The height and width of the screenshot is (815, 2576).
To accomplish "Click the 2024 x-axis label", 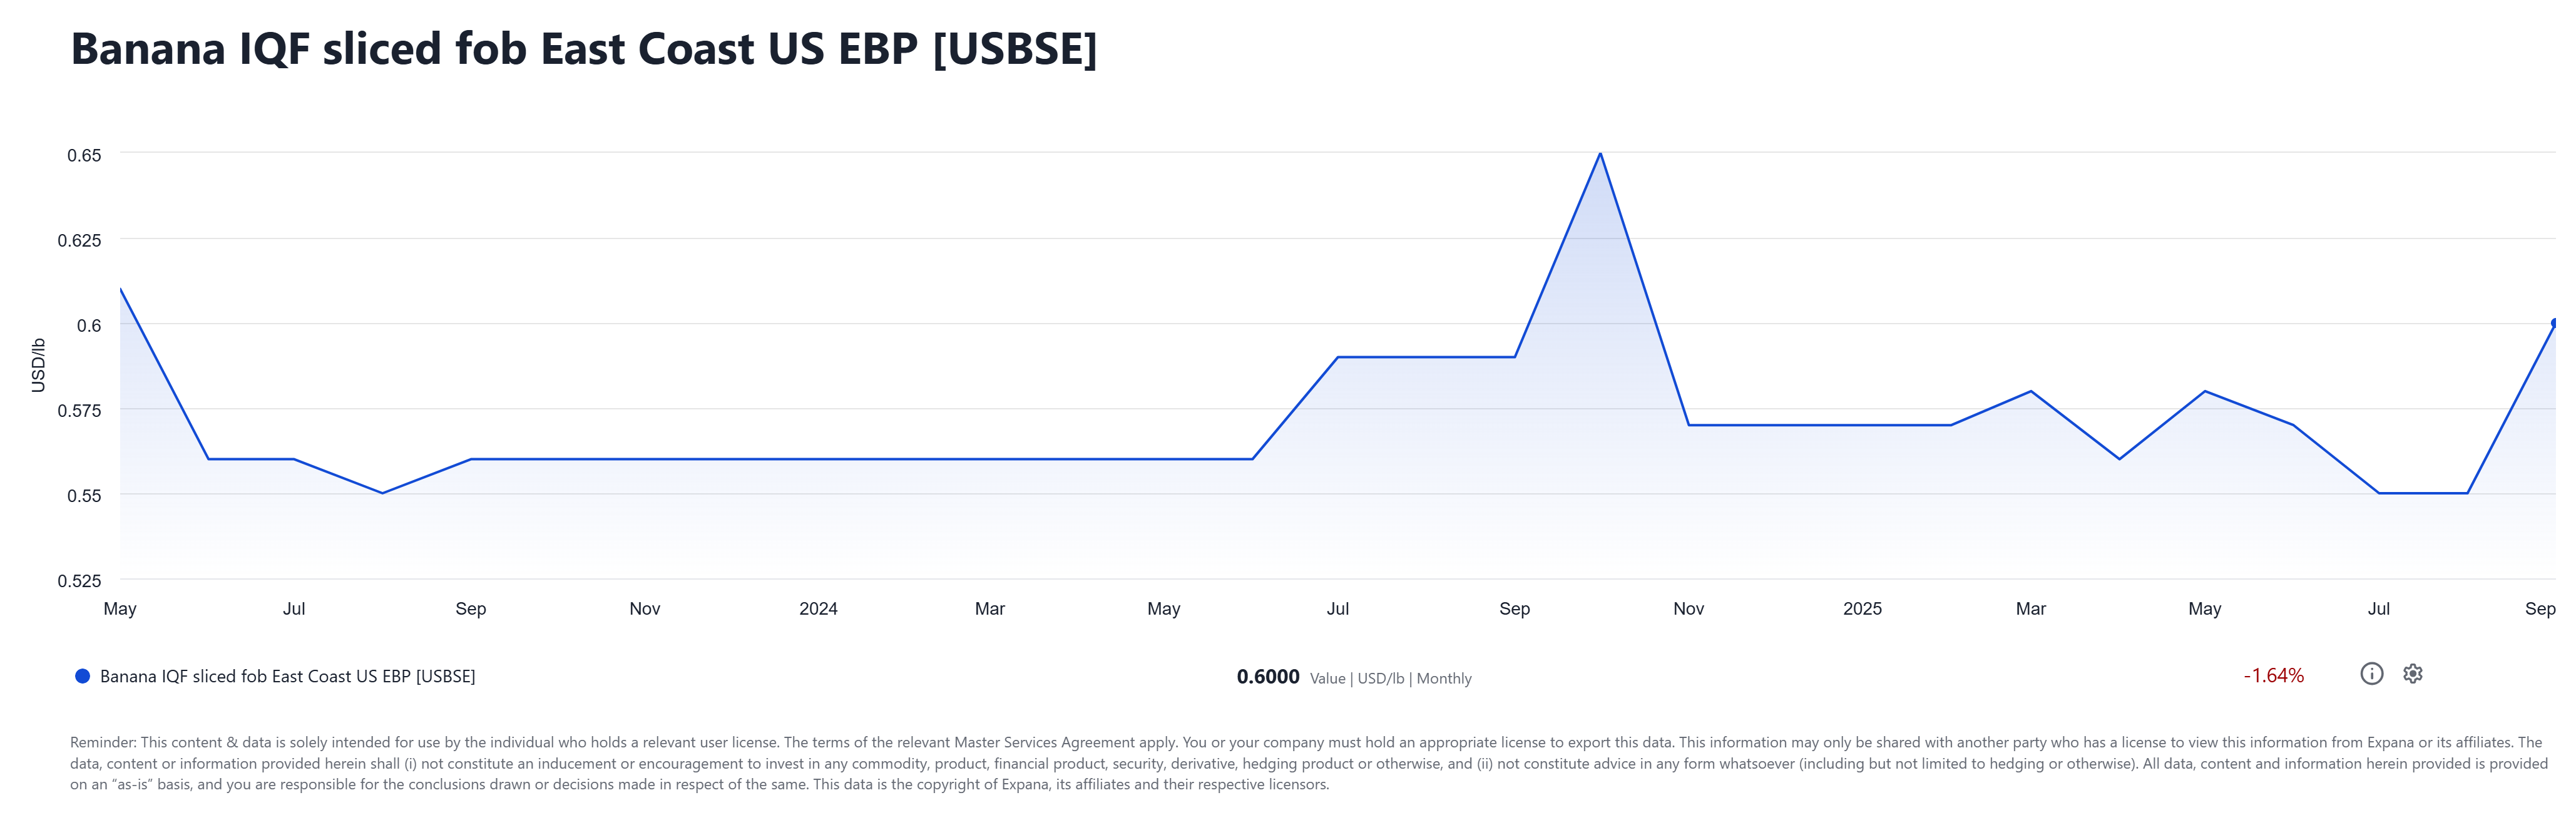I will tap(818, 609).
